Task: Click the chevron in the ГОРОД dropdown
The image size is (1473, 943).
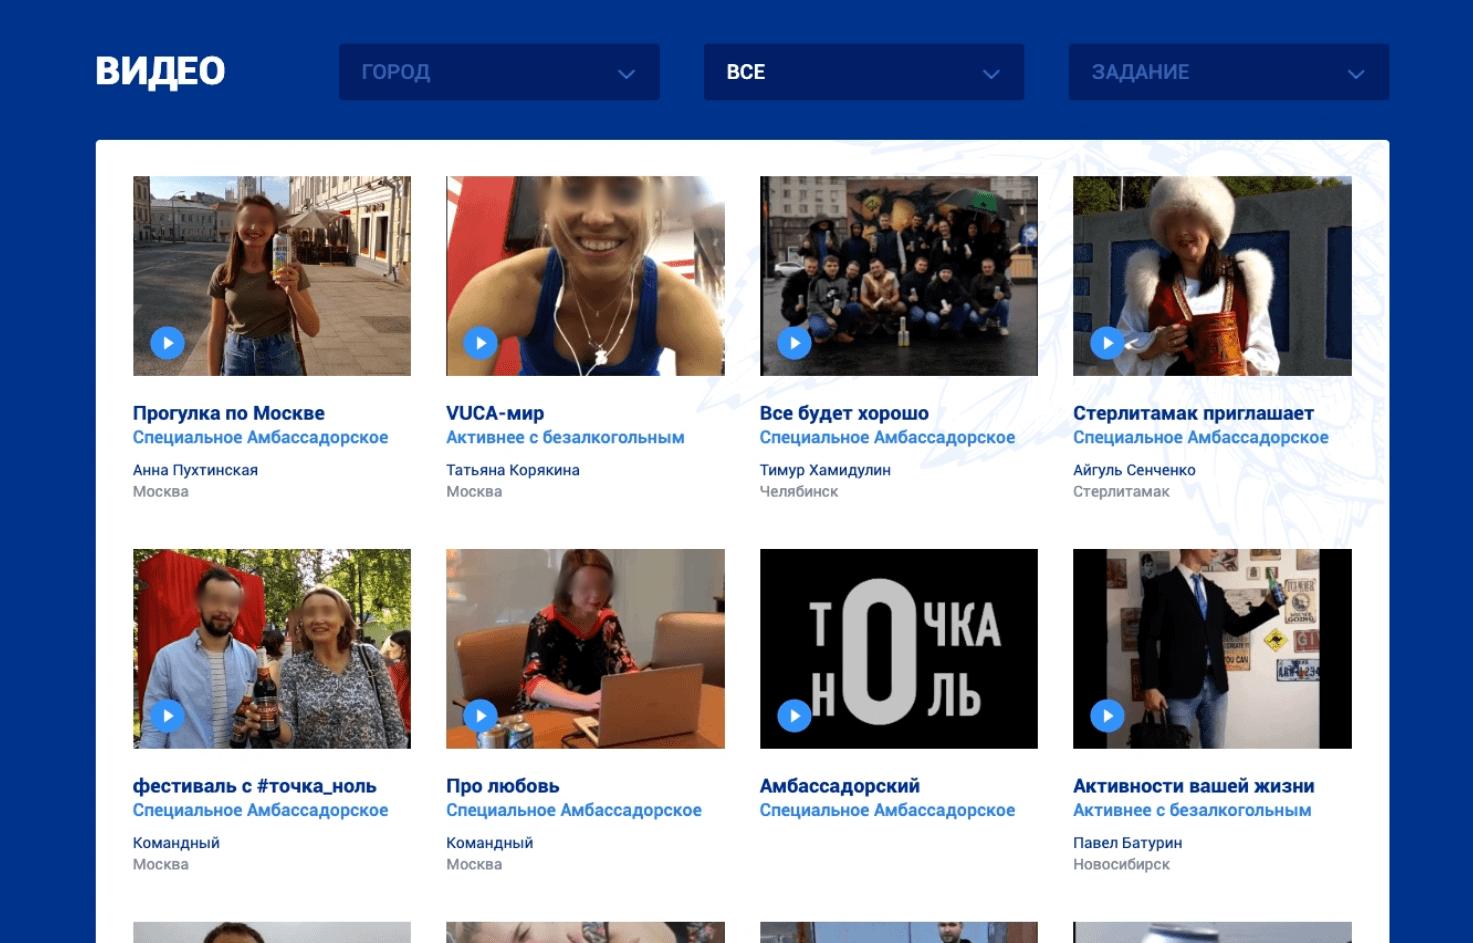Action: pos(626,74)
